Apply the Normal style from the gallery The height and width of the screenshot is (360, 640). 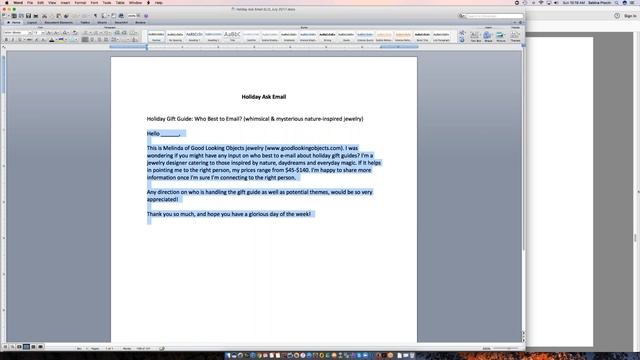(156, 36)
